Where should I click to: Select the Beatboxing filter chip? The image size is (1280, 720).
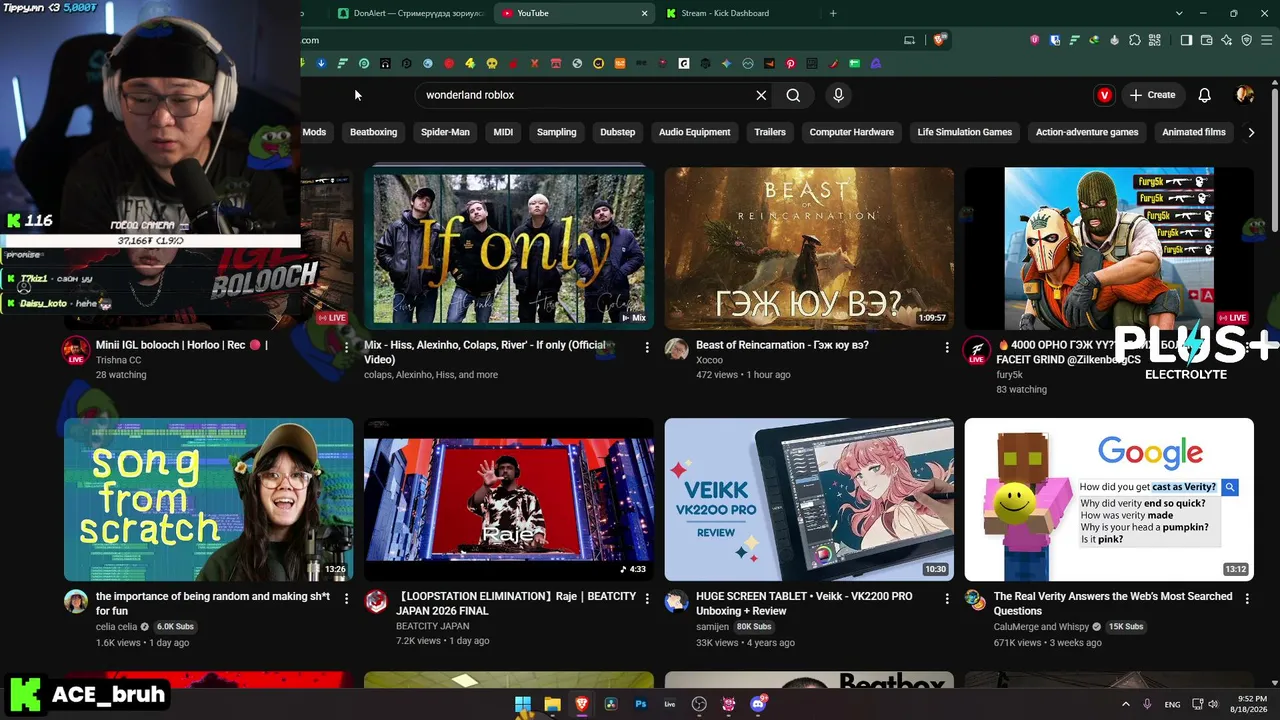373,132
